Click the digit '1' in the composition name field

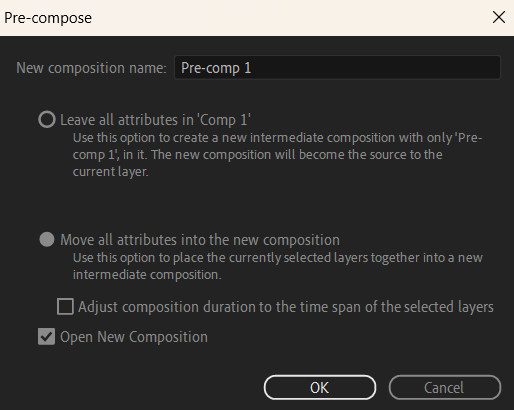pyautogui.click(x=248, y=68)
